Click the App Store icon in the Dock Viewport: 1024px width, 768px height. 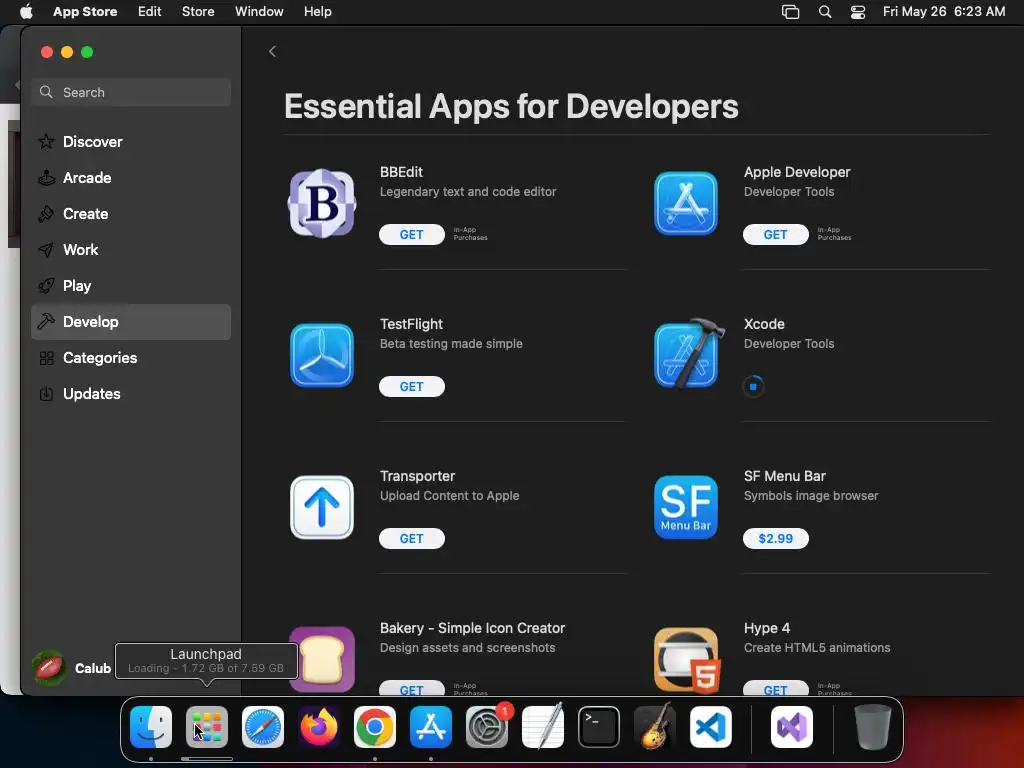(x=431, y=727)
